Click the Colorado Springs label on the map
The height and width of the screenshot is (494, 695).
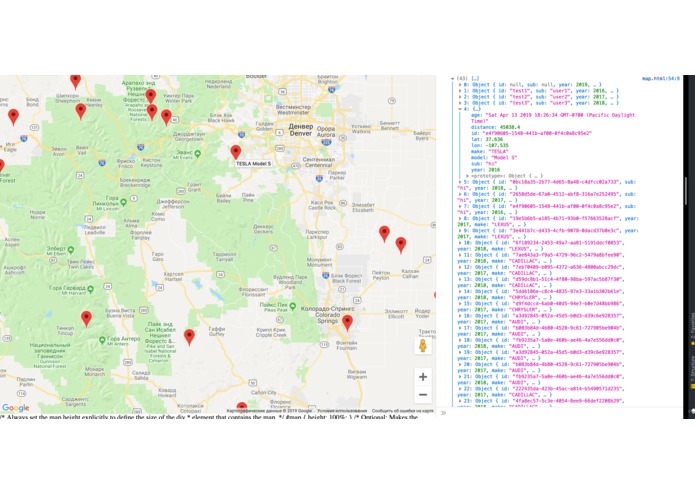pos(328,315)
